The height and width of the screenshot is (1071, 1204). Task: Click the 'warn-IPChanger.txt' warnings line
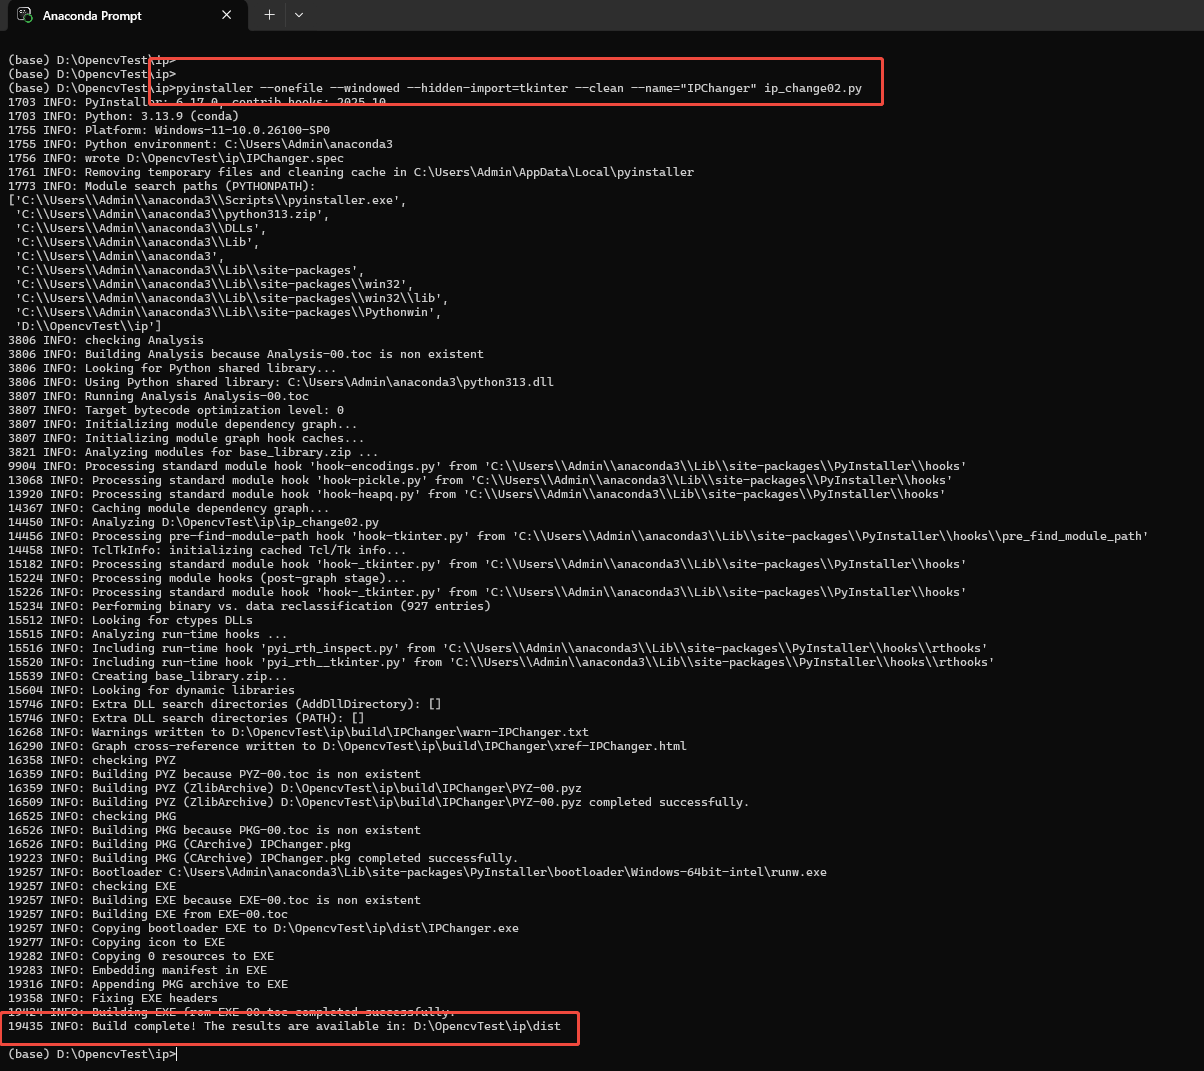tap(299, 732)
